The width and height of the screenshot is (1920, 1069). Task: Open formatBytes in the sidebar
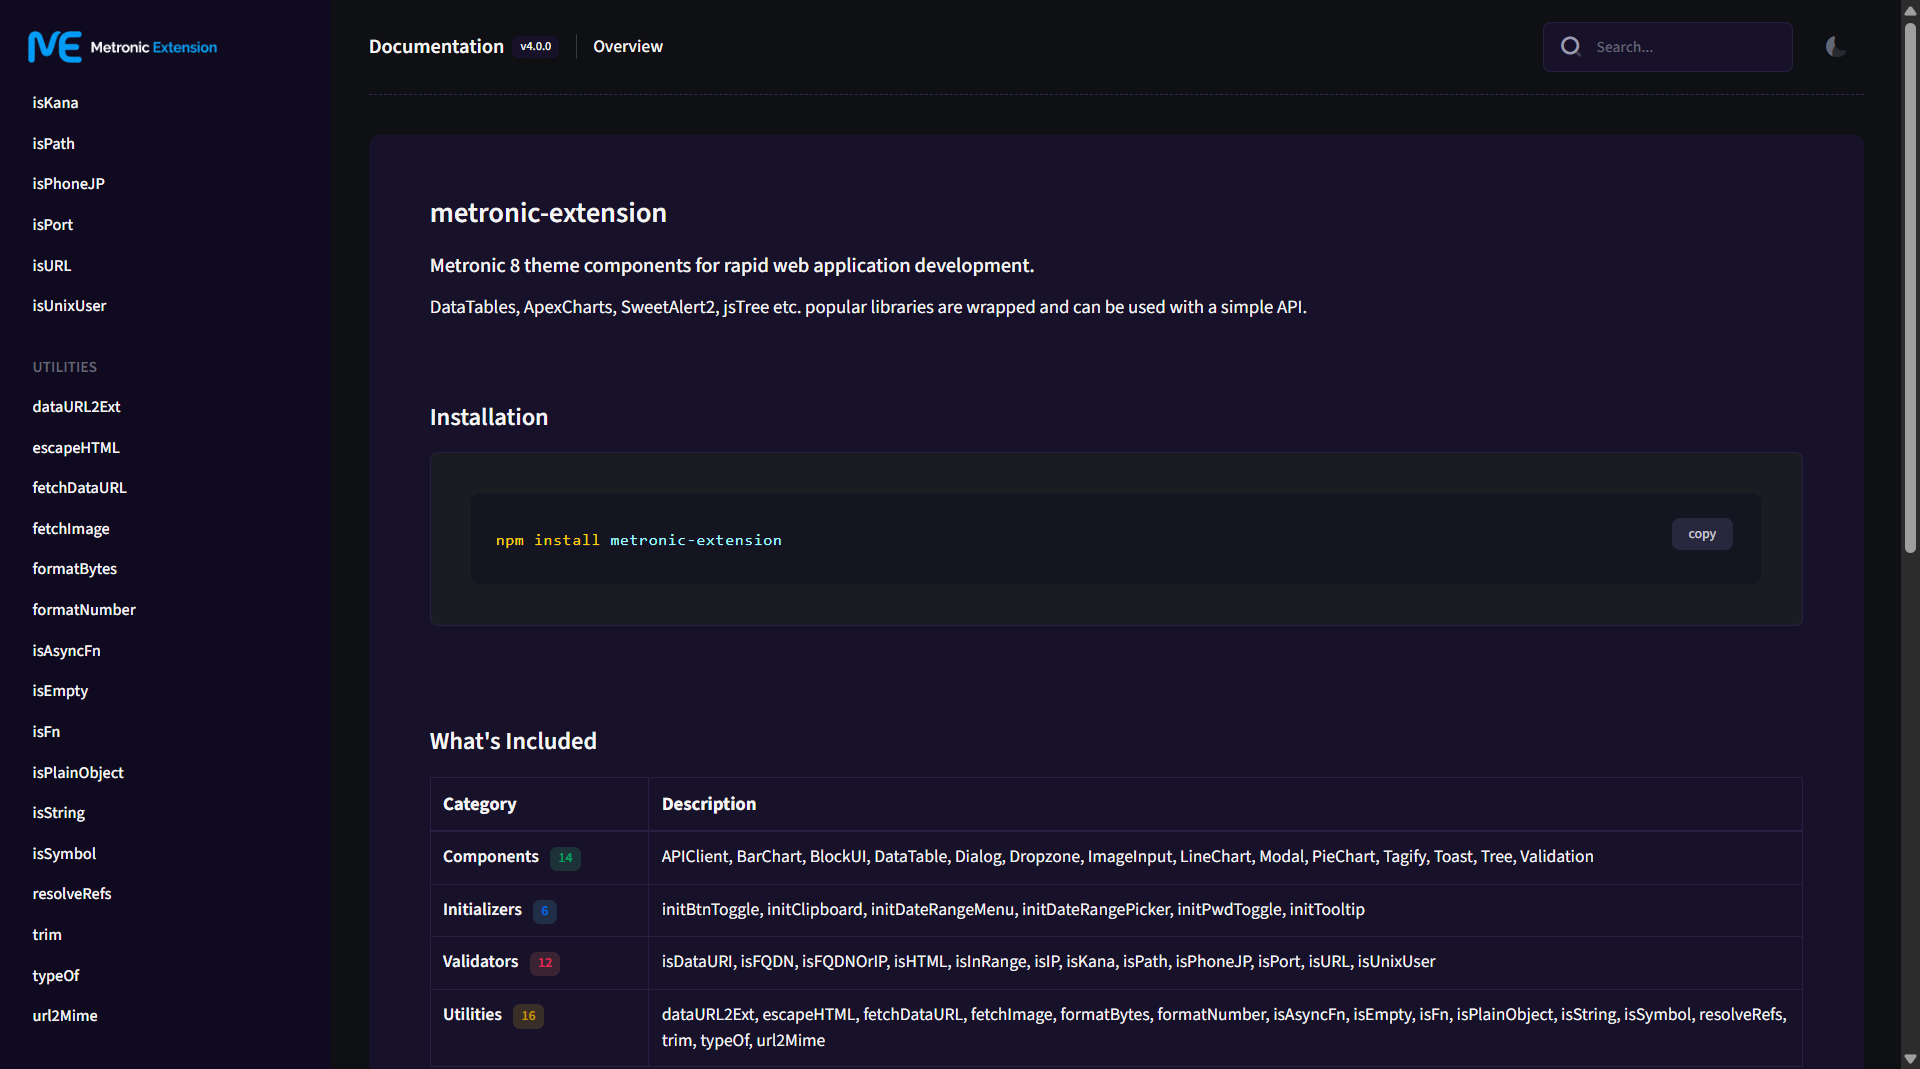74,569
